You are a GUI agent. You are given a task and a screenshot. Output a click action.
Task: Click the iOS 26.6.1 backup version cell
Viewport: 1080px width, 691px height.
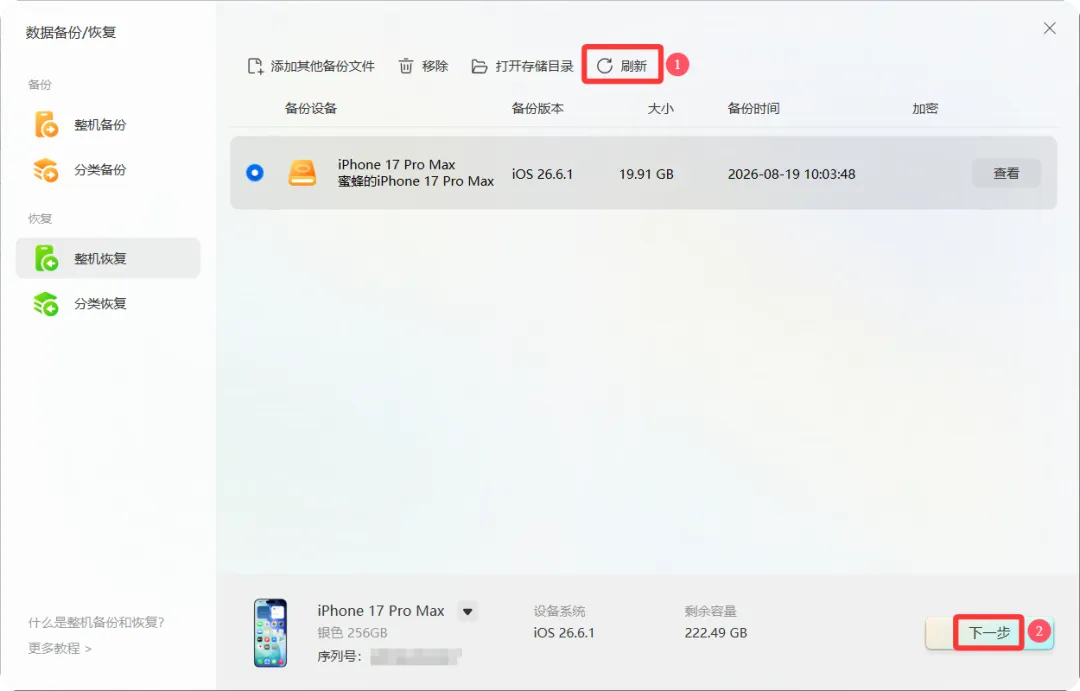point(542,174)
